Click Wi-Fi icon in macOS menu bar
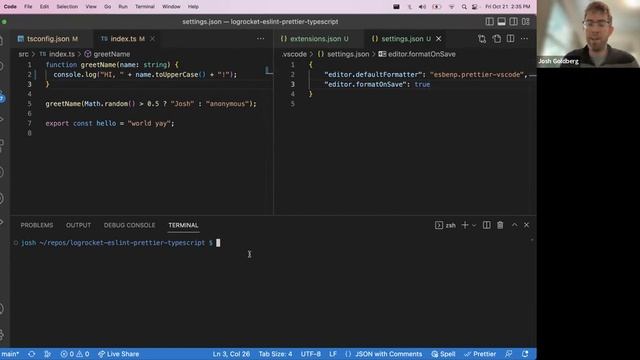 [451, 7]
